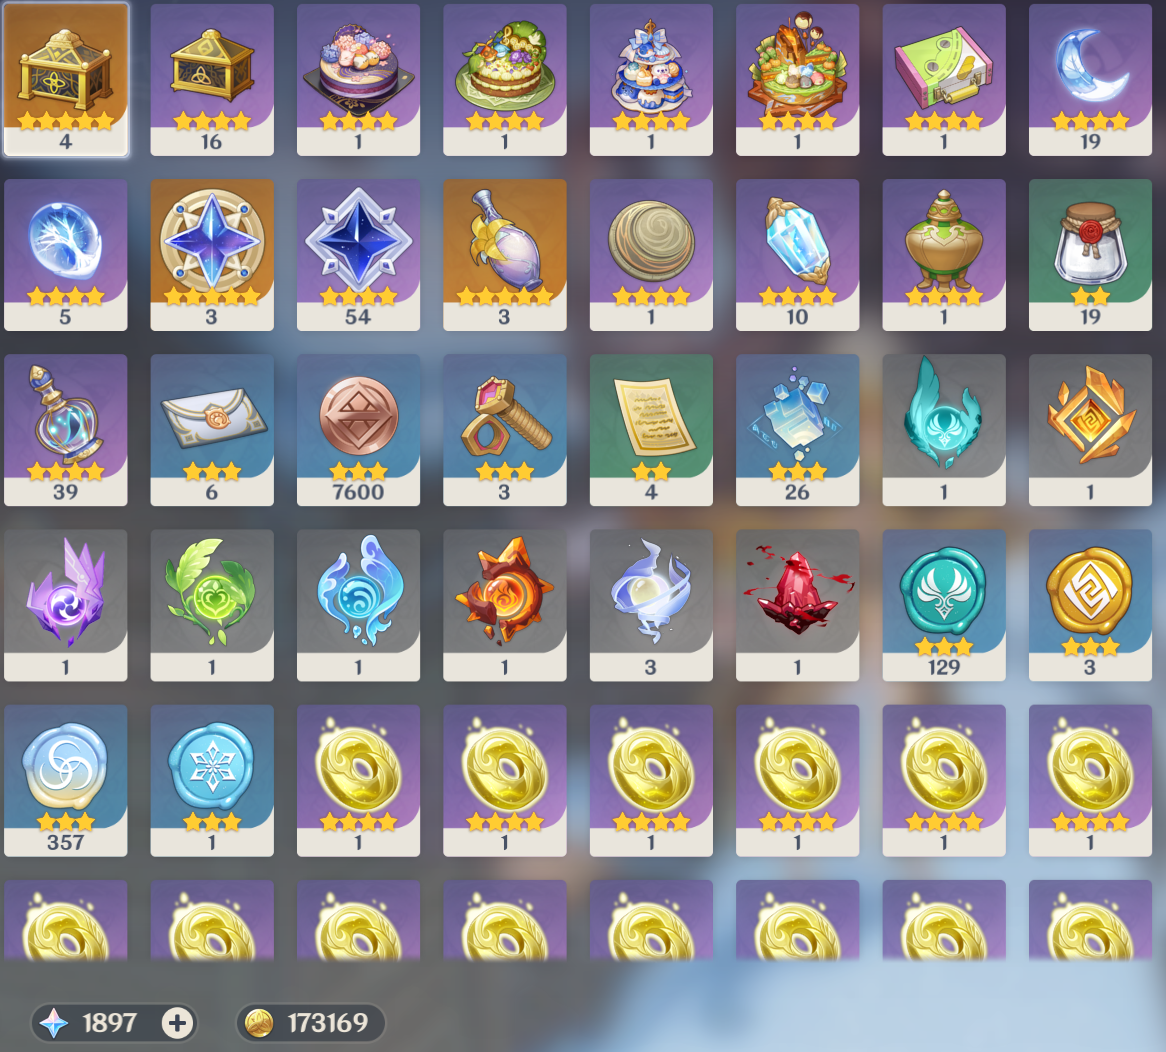Select the teal Anemo feather gadget
This screenshot has height=1052, width=1166.
[x=944, y=430]
